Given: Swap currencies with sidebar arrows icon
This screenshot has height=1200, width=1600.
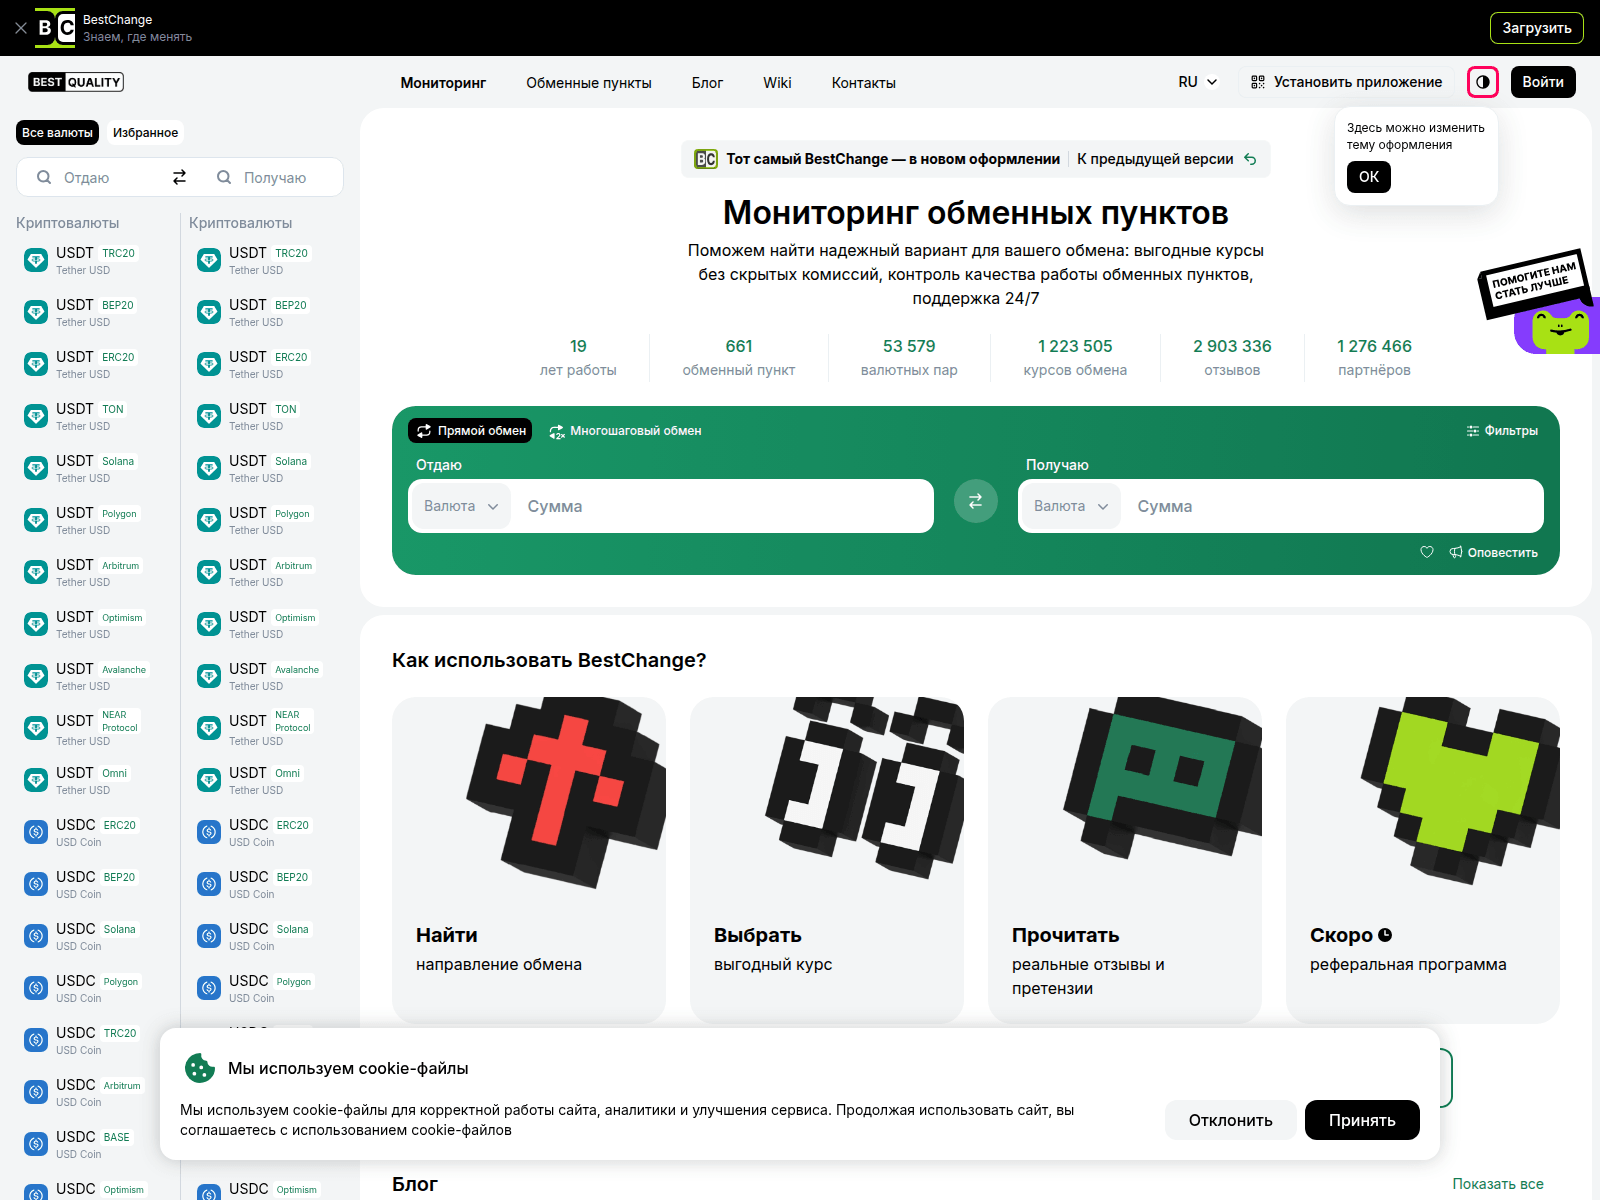Looking at the screenshot, I should click(180, 177).
